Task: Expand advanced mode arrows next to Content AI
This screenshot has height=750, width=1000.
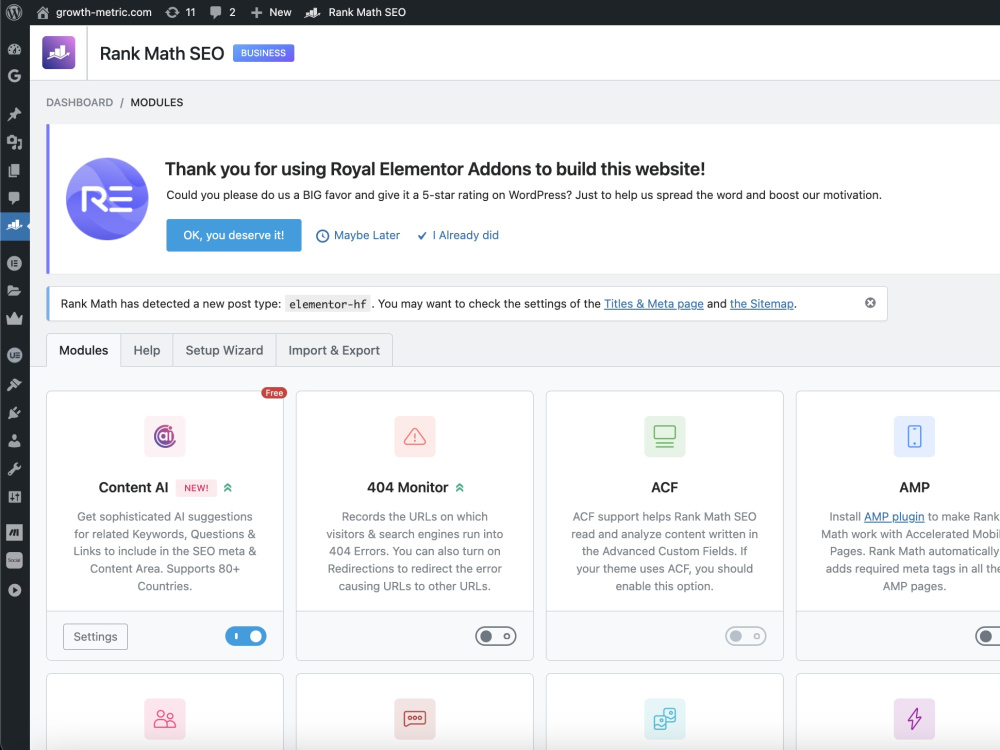Action: pos(228,488)
